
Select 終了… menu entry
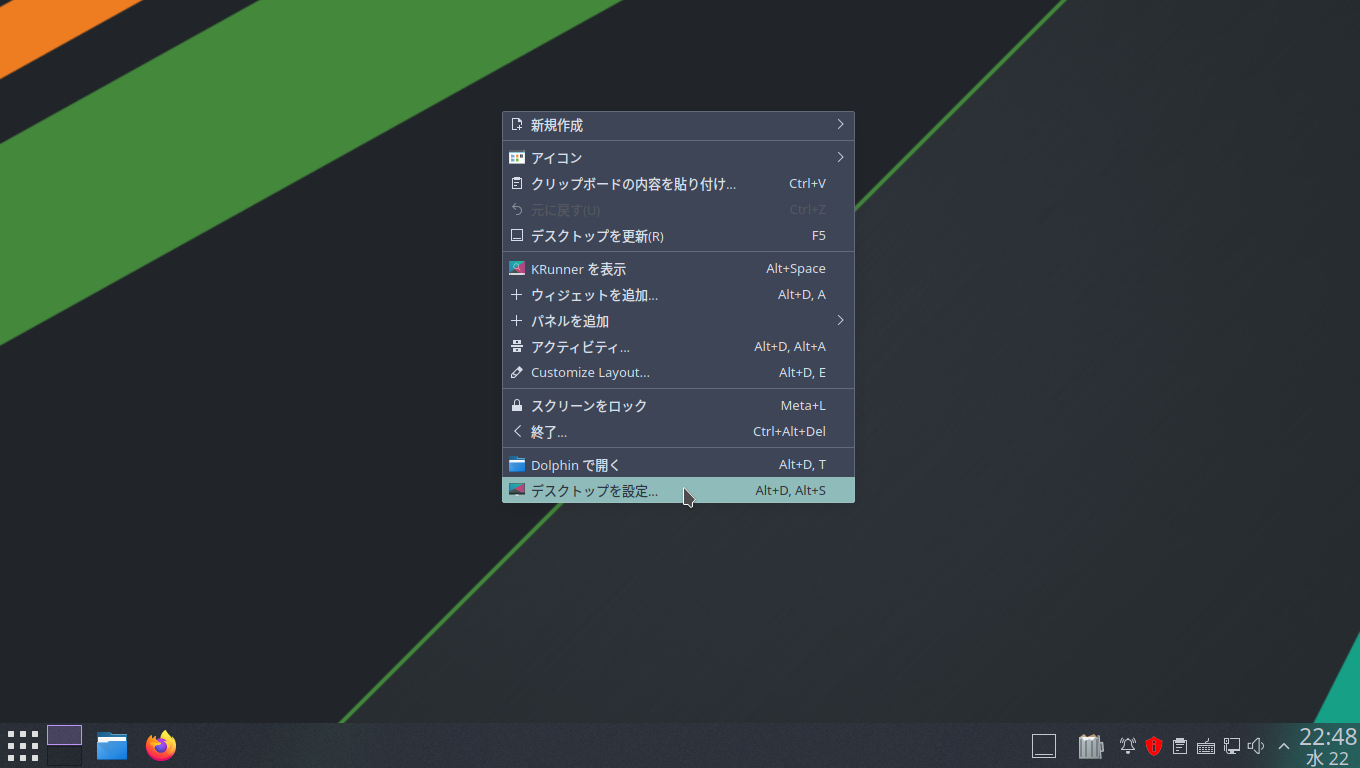click(678, 432)
